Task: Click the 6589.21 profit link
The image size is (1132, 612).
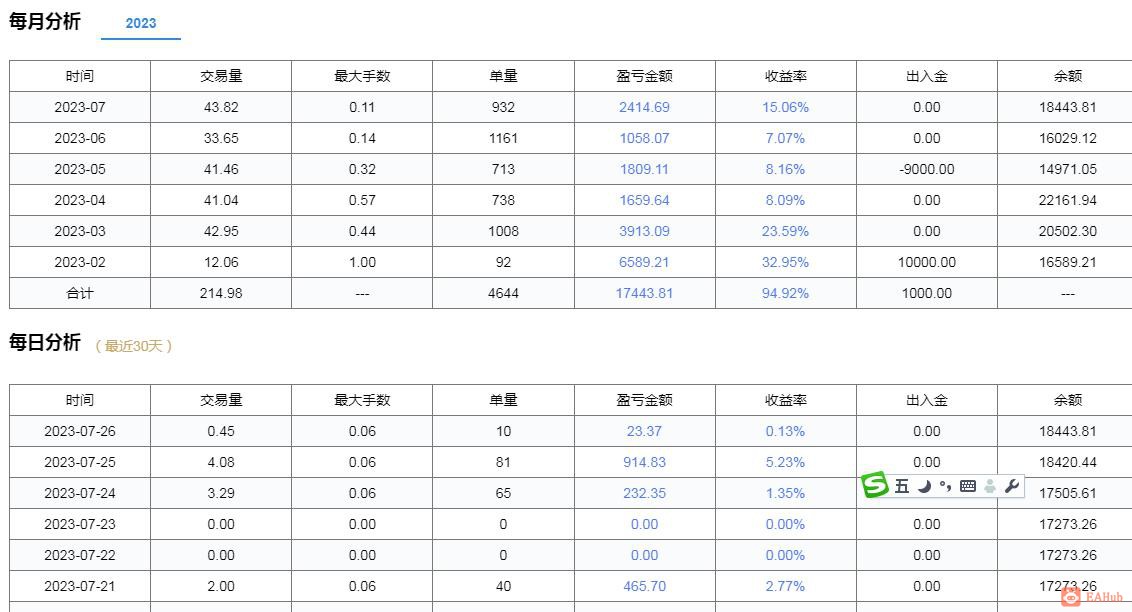Action: coord(643,262)
